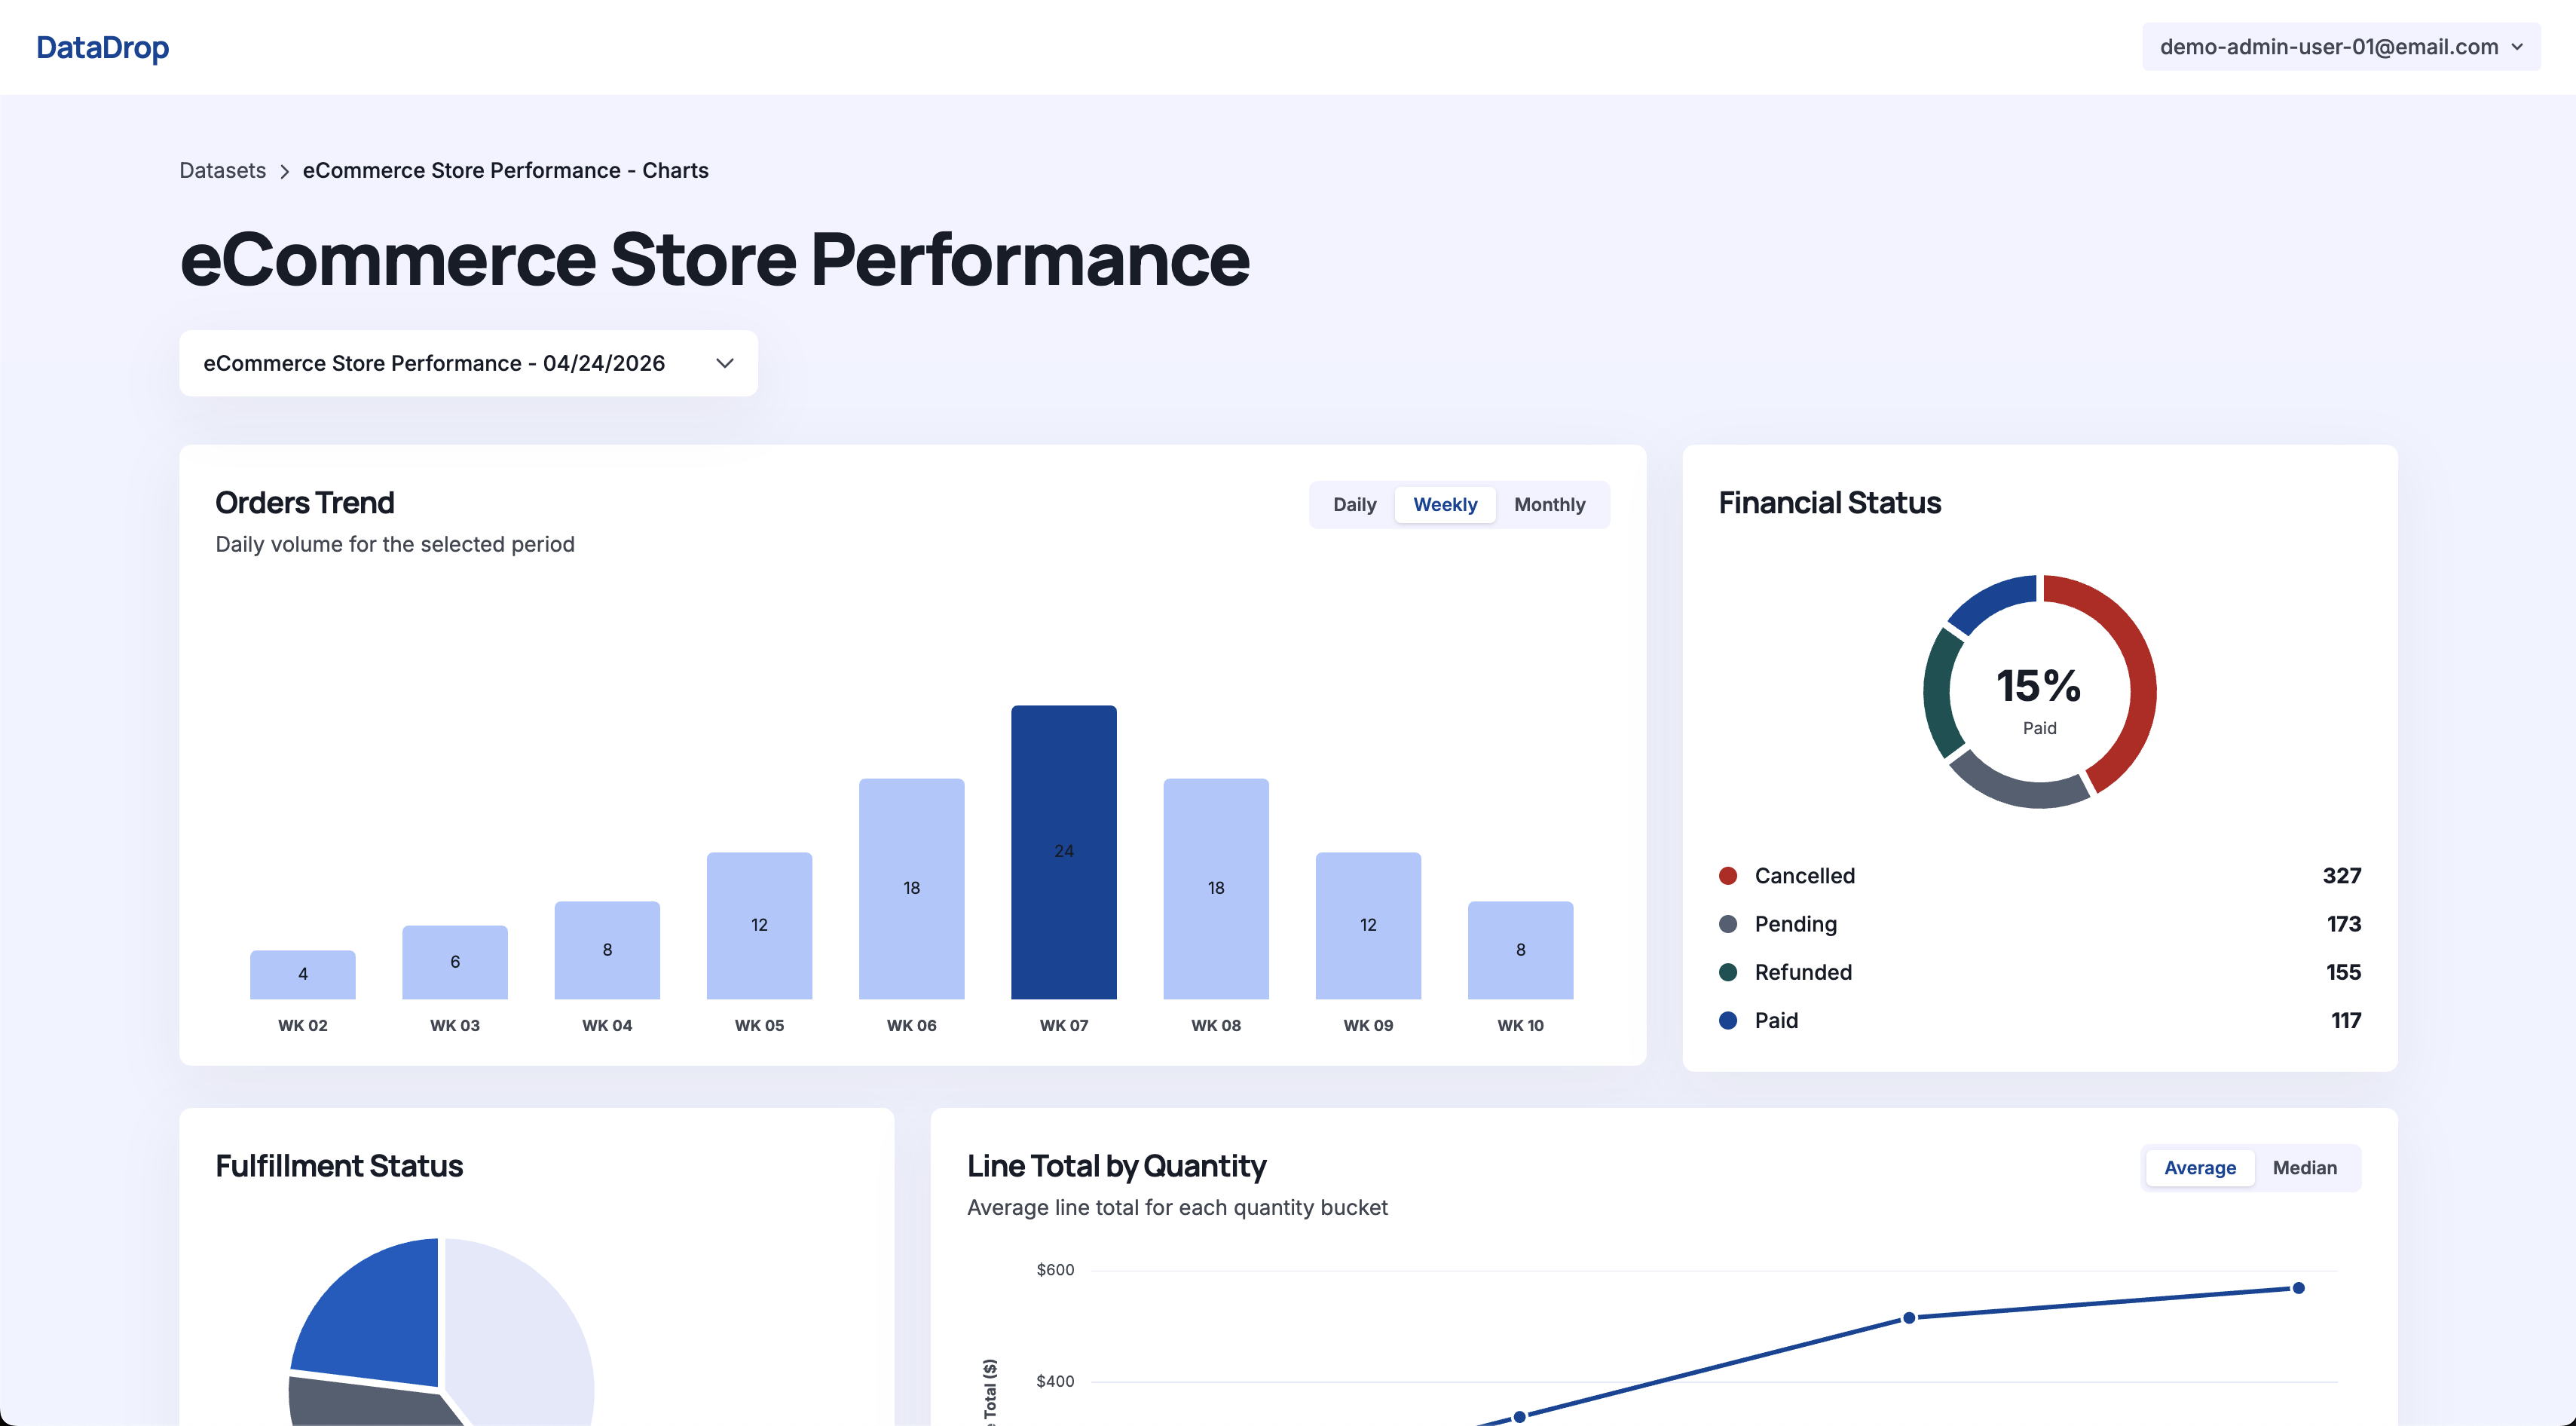Viewport: 2576px width, 1426px height.
Task: Click the $600 line chart data point
Action: [x=2298, y=1288]
